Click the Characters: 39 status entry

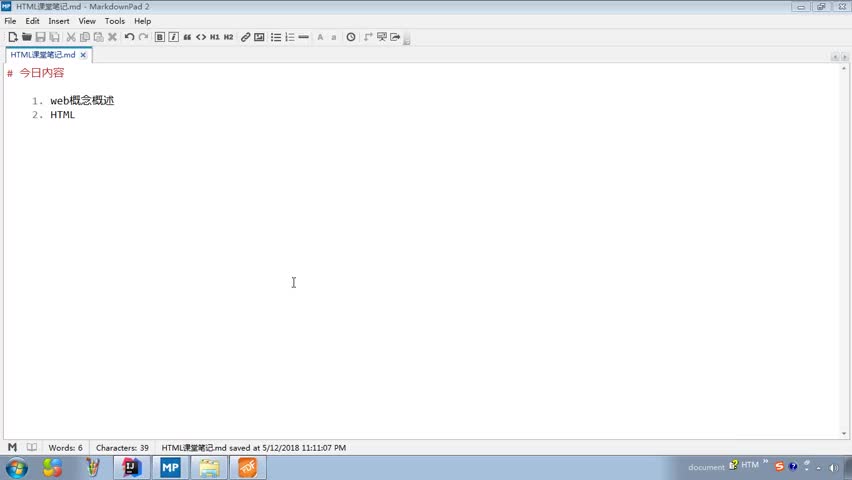pos(122,448)
